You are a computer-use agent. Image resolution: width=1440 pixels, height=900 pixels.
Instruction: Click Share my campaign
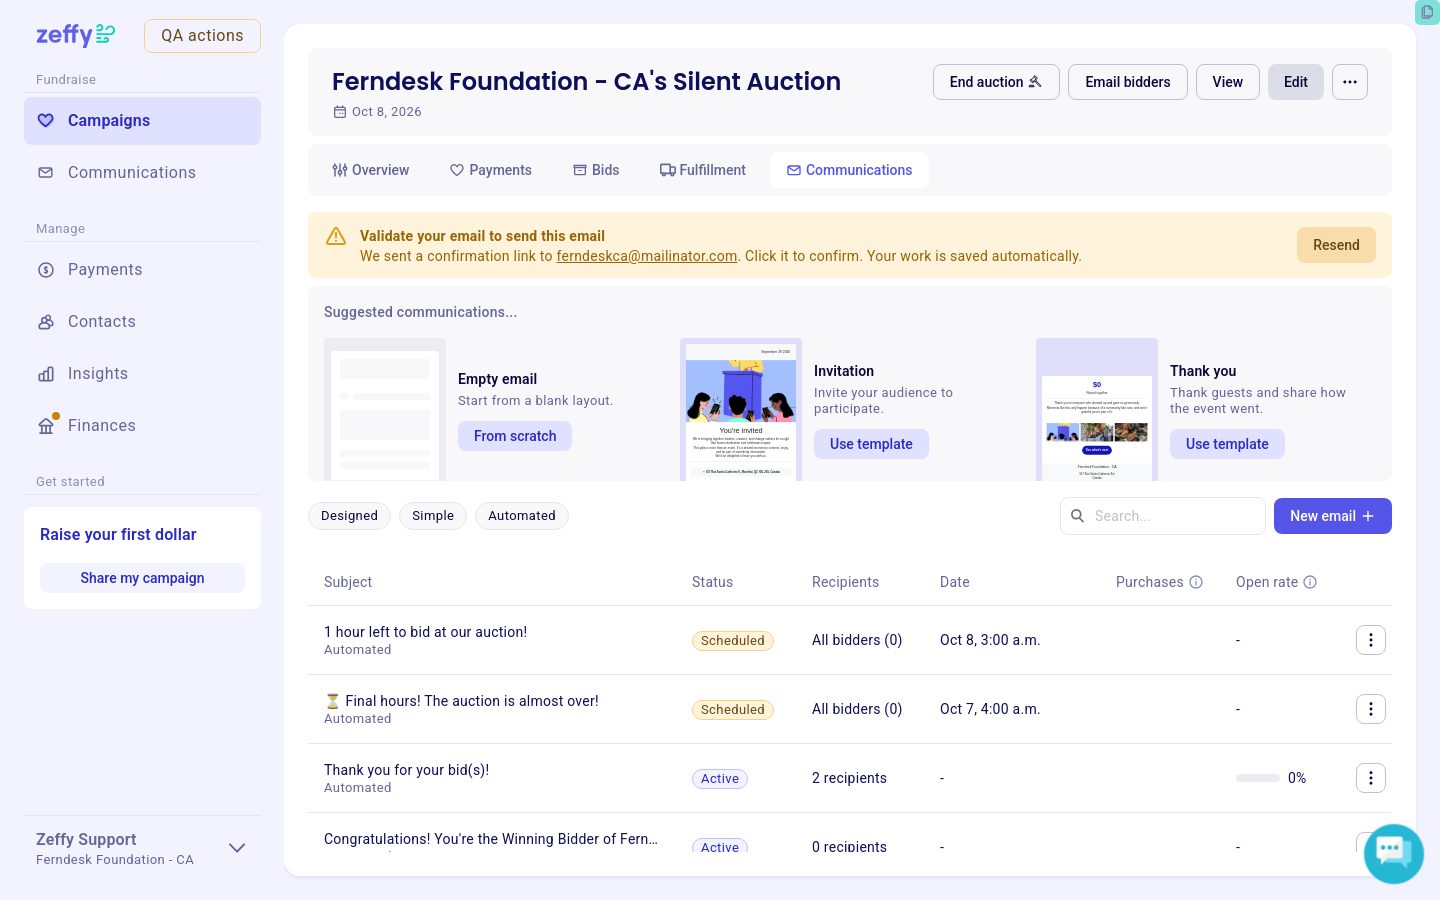[x=142, y=578]
